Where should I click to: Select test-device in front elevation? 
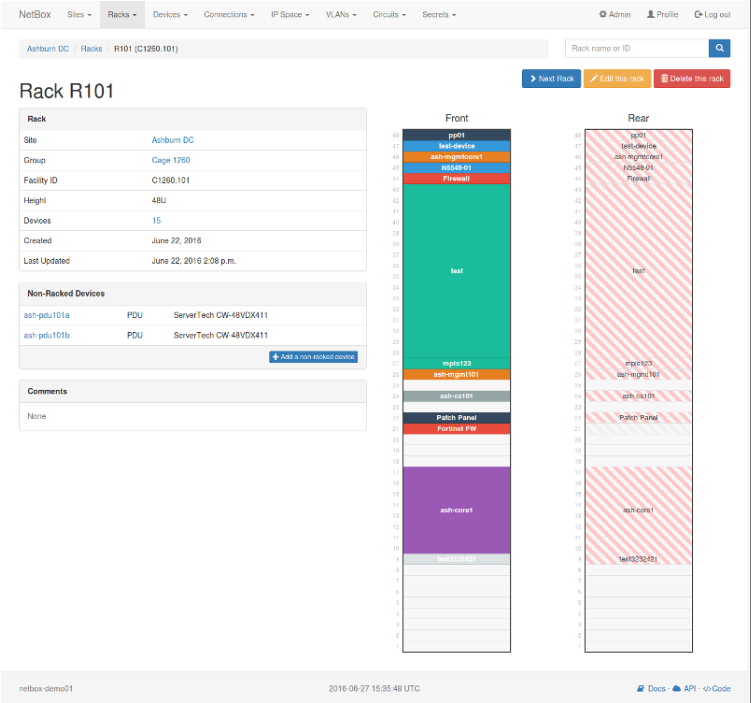coord(456,146)
